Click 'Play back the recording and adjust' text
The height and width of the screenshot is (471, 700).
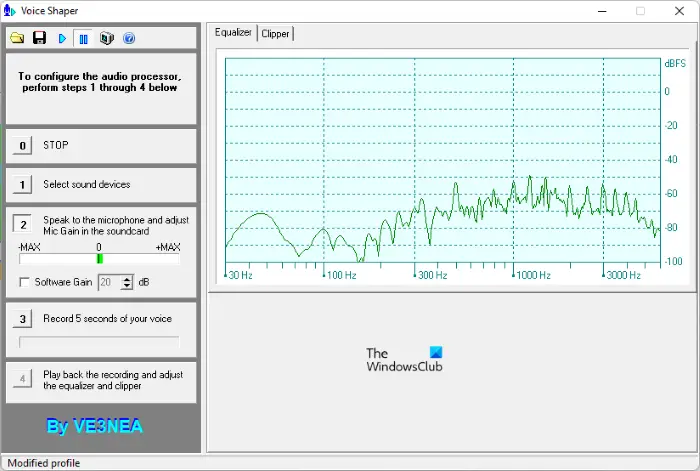(x=113, y=375)
